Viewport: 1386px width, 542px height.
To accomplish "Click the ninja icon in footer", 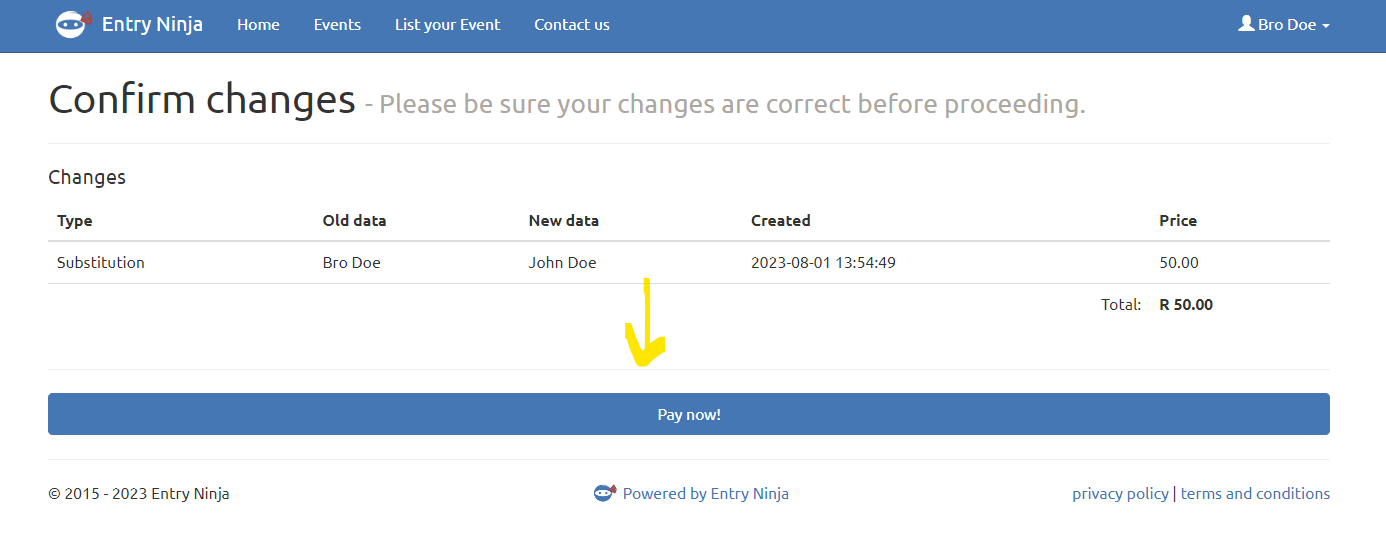I will point(604,492).
